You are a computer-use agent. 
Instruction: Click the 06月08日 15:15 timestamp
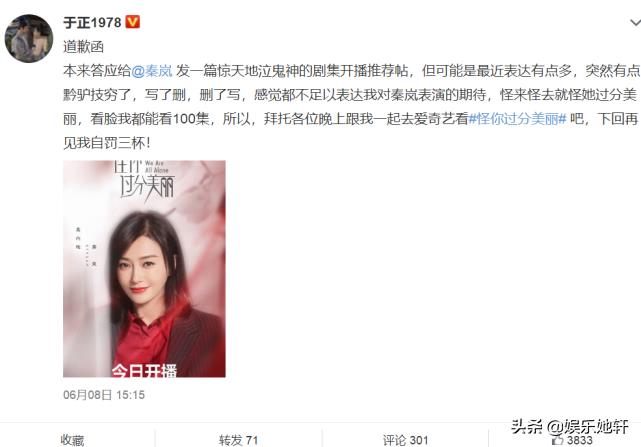pos(104,395)
